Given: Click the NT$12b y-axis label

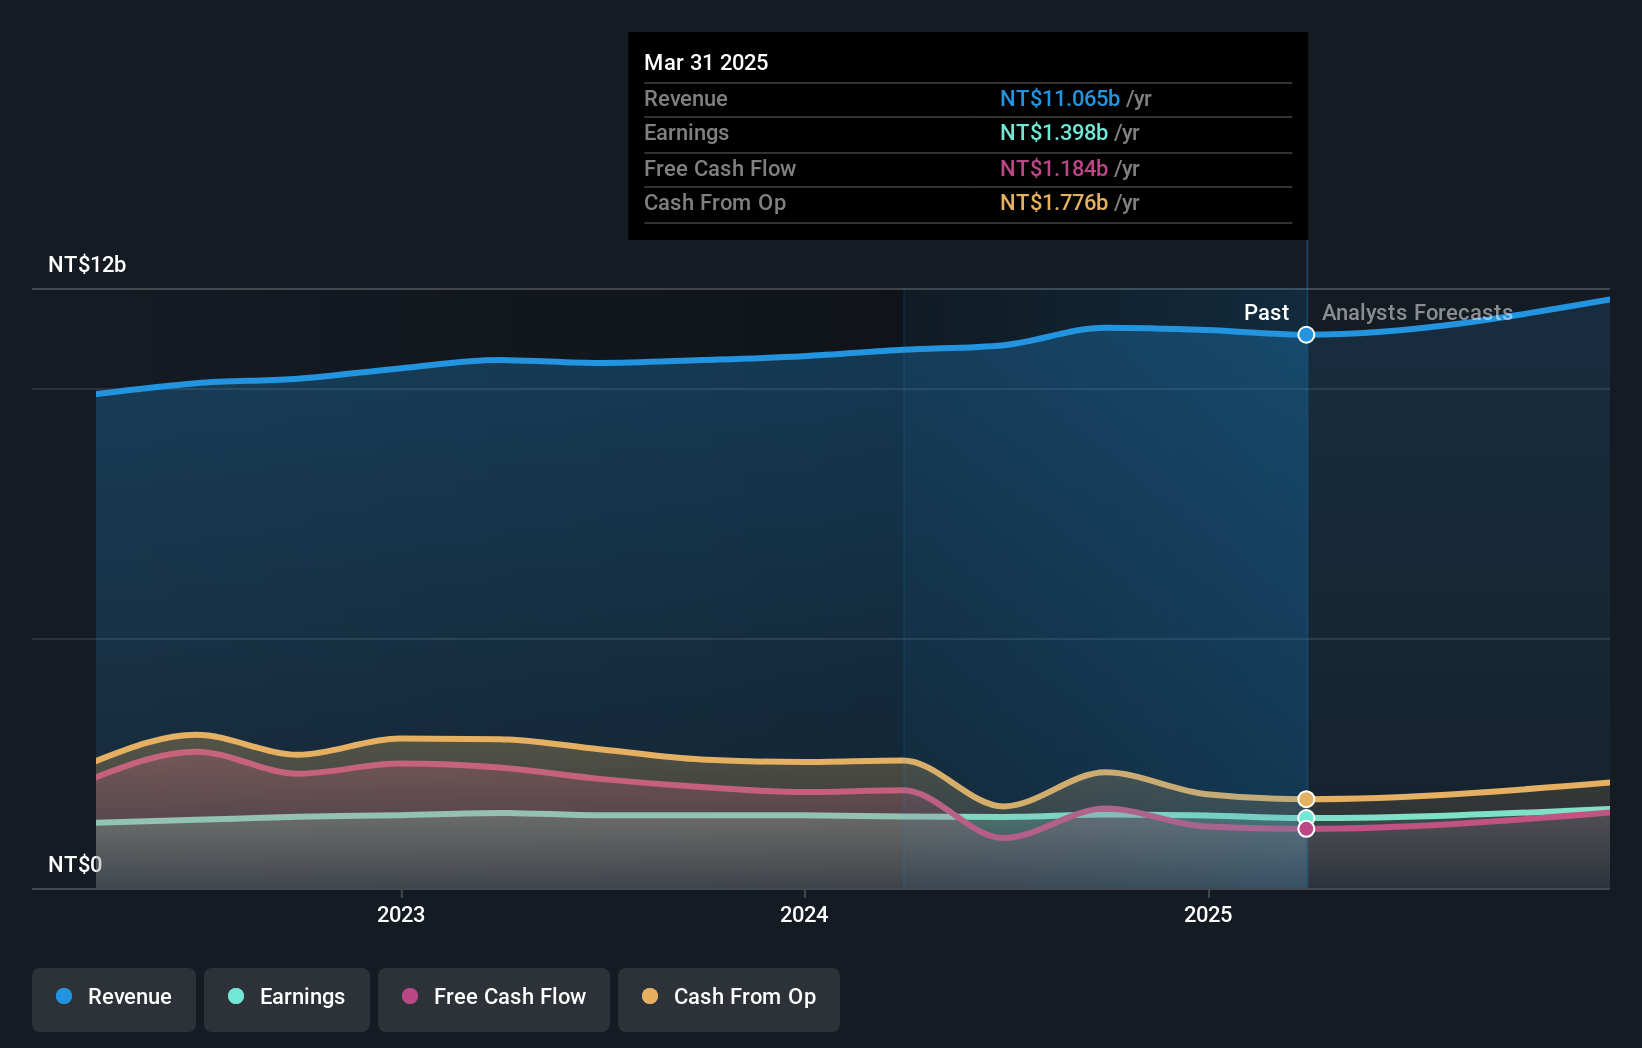Looking at the screenshot, I should point(87,265).
